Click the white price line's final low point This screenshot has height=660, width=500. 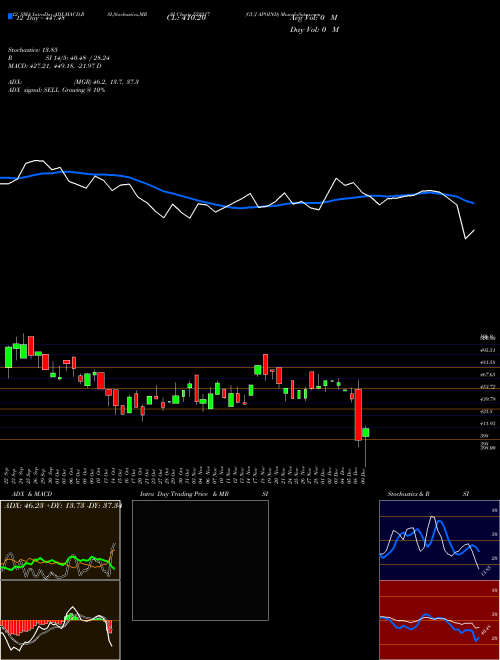(x=465, y=239)
